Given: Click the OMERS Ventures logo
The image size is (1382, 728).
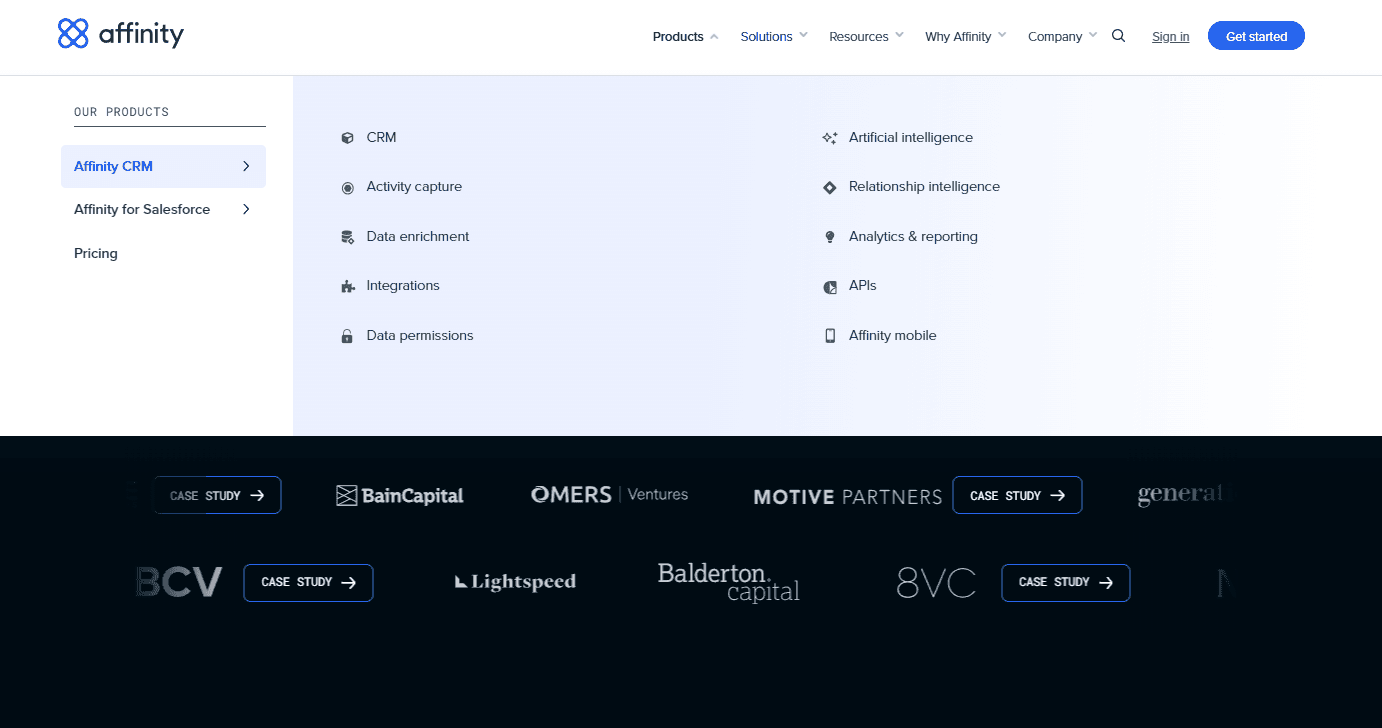Looking at the screenshot, I should [609, 494].
